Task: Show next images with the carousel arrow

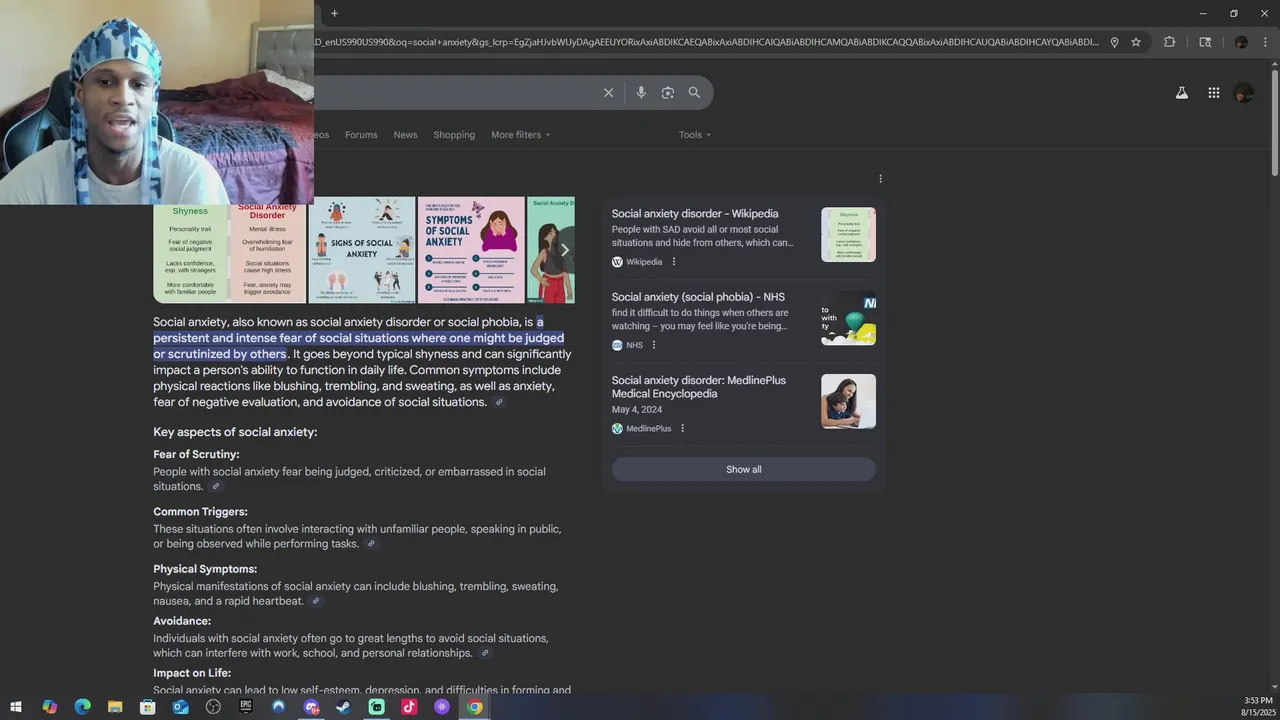Action: (564, 250)
